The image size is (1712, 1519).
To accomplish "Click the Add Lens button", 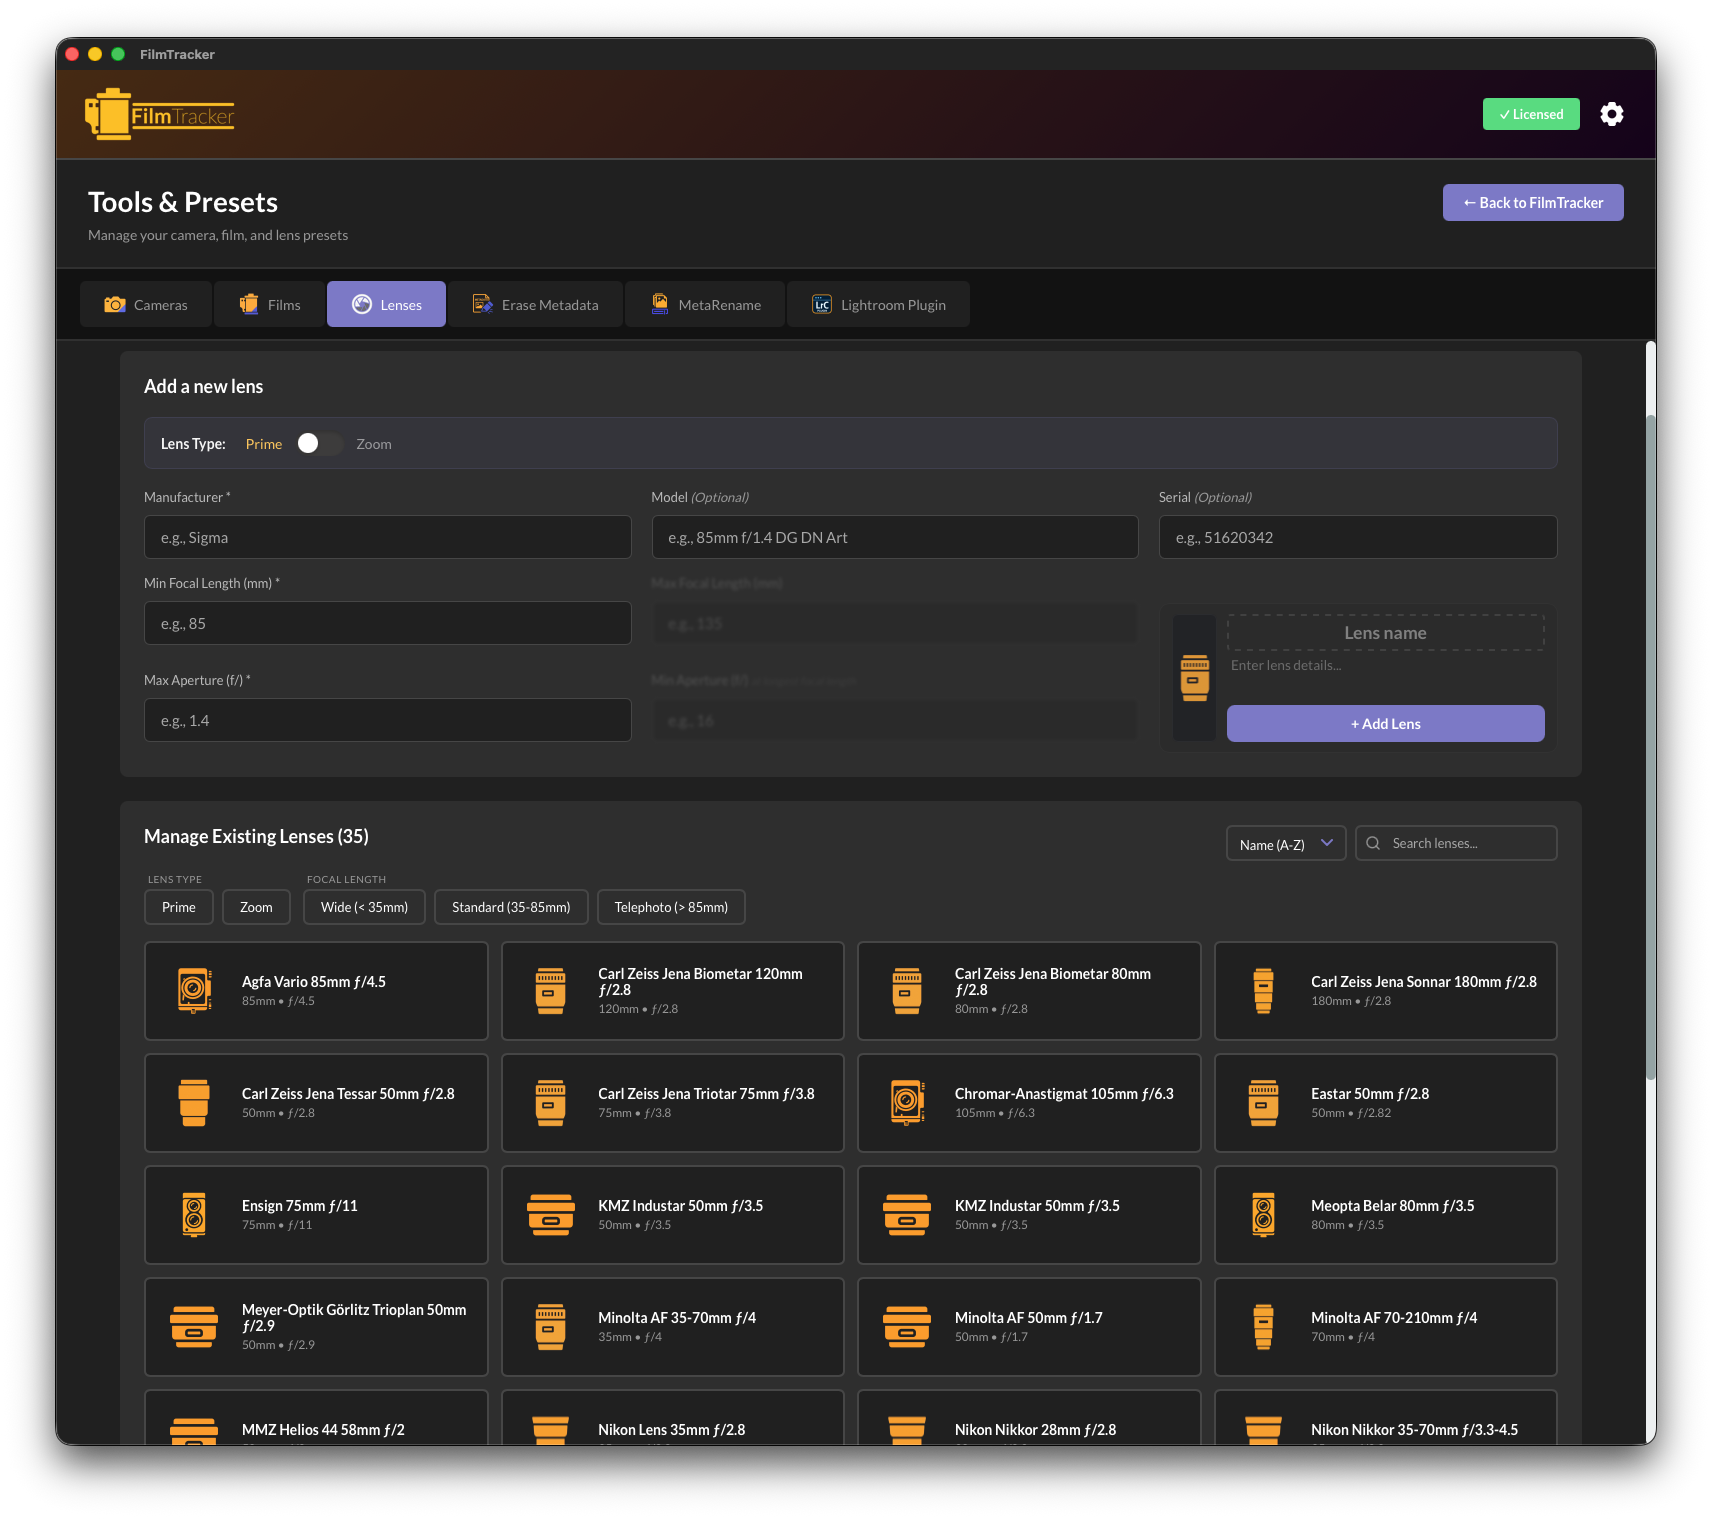I will tap(1385, 724).
